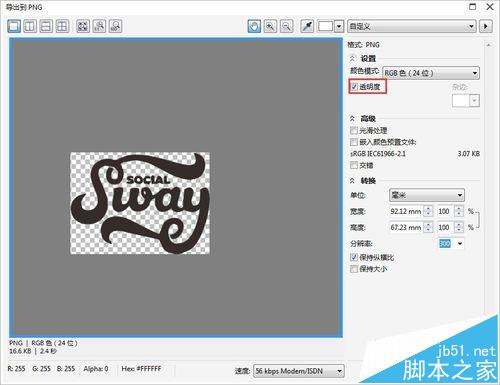
Task: Switch to two horizontal previews layout
Action: (46, 26)
